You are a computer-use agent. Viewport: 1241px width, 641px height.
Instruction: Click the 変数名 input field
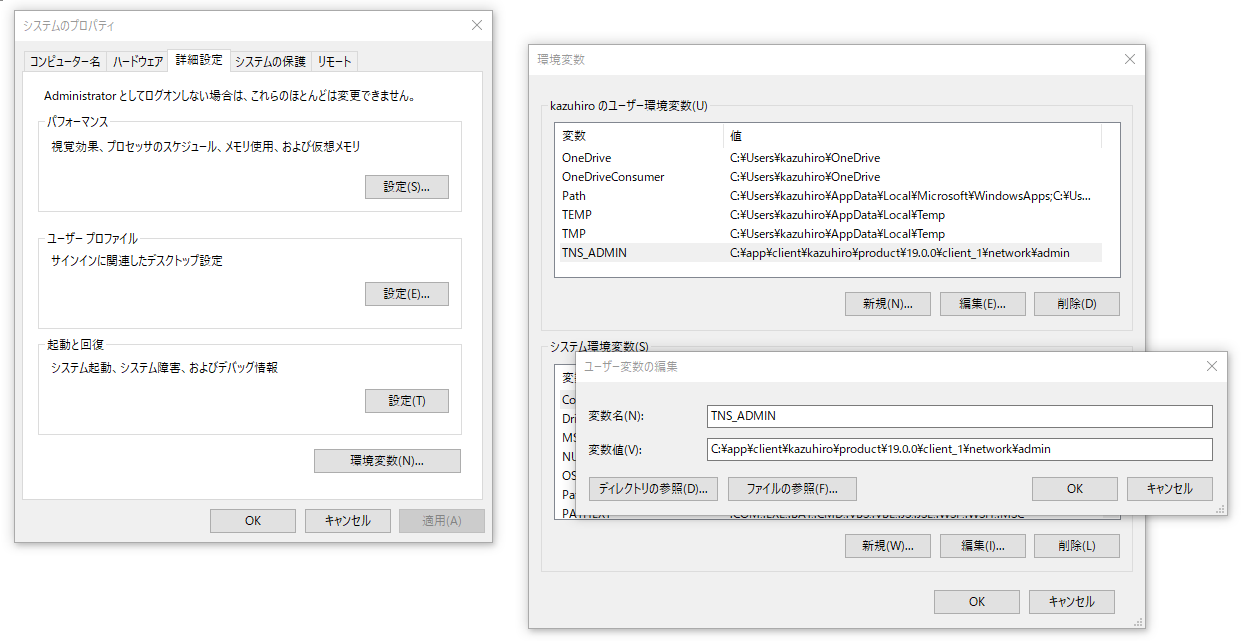(958, 416)
